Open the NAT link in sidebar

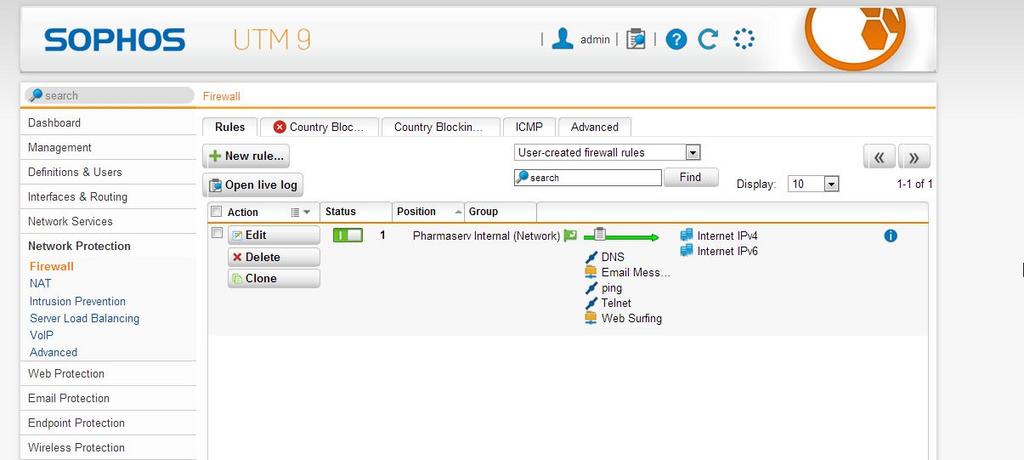[x=40, y=284]
